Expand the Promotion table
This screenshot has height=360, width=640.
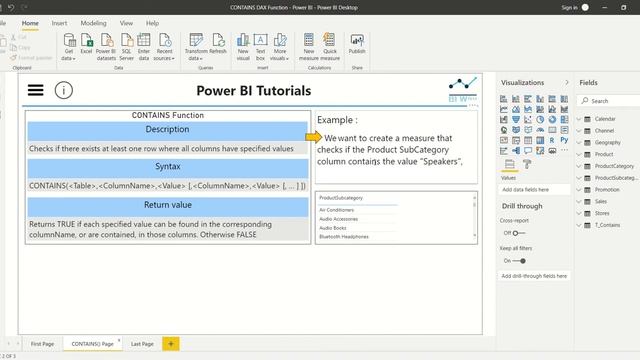click(x=579, y=190)
